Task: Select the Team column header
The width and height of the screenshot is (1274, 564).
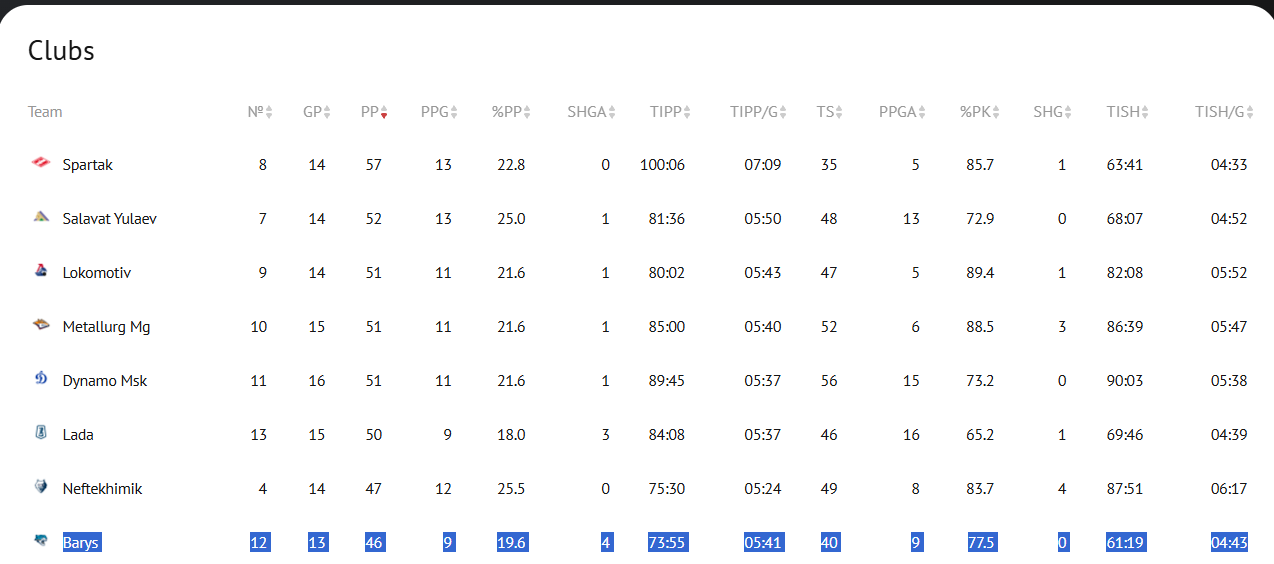Action: (x=45, y=112)
